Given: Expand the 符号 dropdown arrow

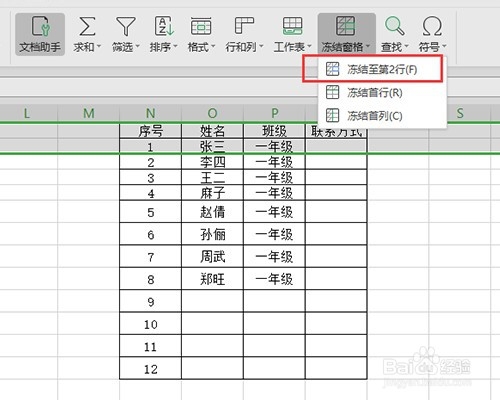Looking at the screenshot, I should [x=444, y=47].
